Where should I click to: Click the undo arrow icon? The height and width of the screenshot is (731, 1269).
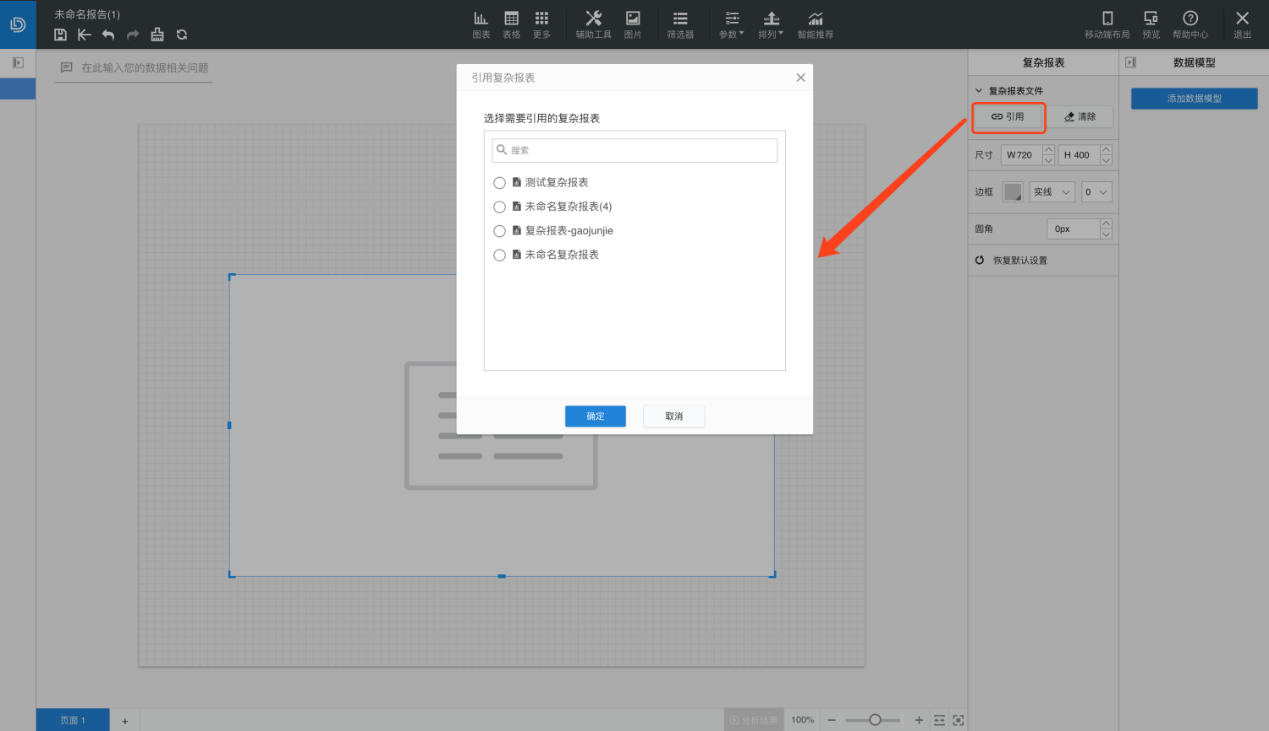pos(108,35)
